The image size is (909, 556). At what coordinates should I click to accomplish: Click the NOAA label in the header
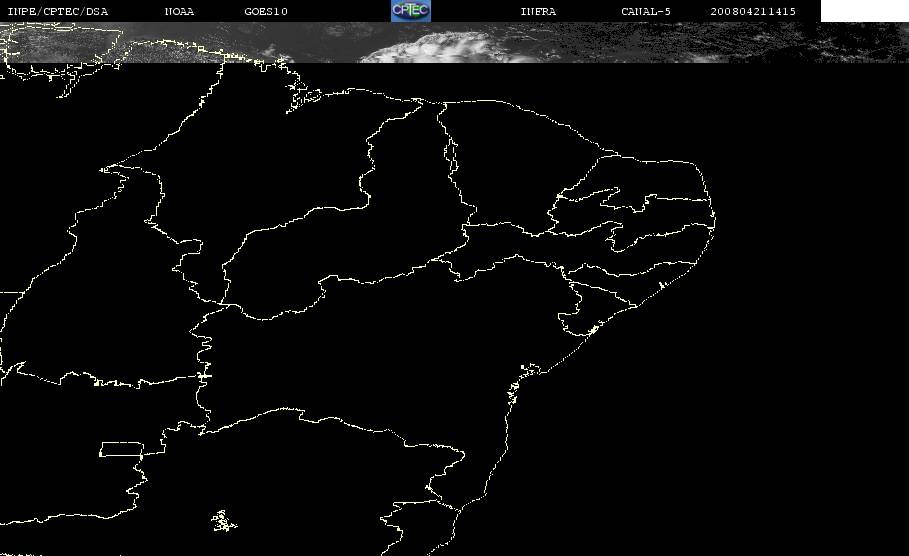click(179, 12)
